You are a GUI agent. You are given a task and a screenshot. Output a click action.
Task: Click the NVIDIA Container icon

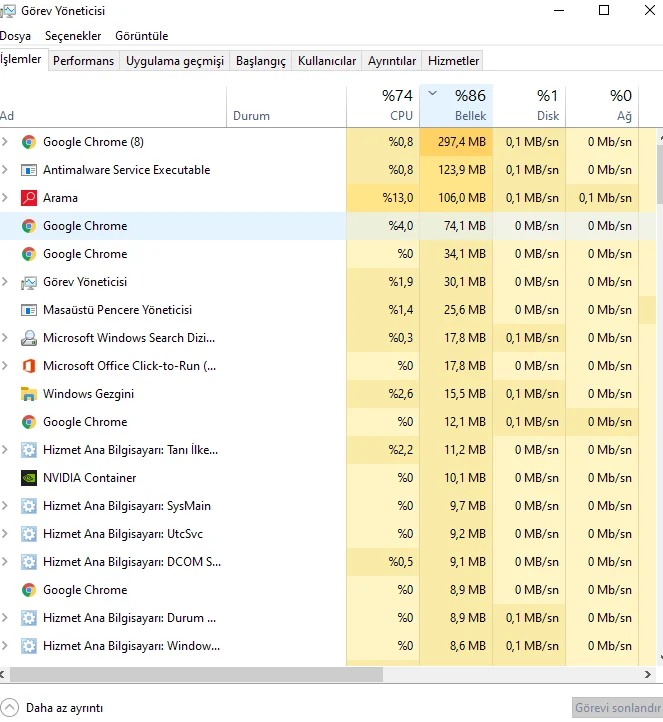tap(29, 478)
